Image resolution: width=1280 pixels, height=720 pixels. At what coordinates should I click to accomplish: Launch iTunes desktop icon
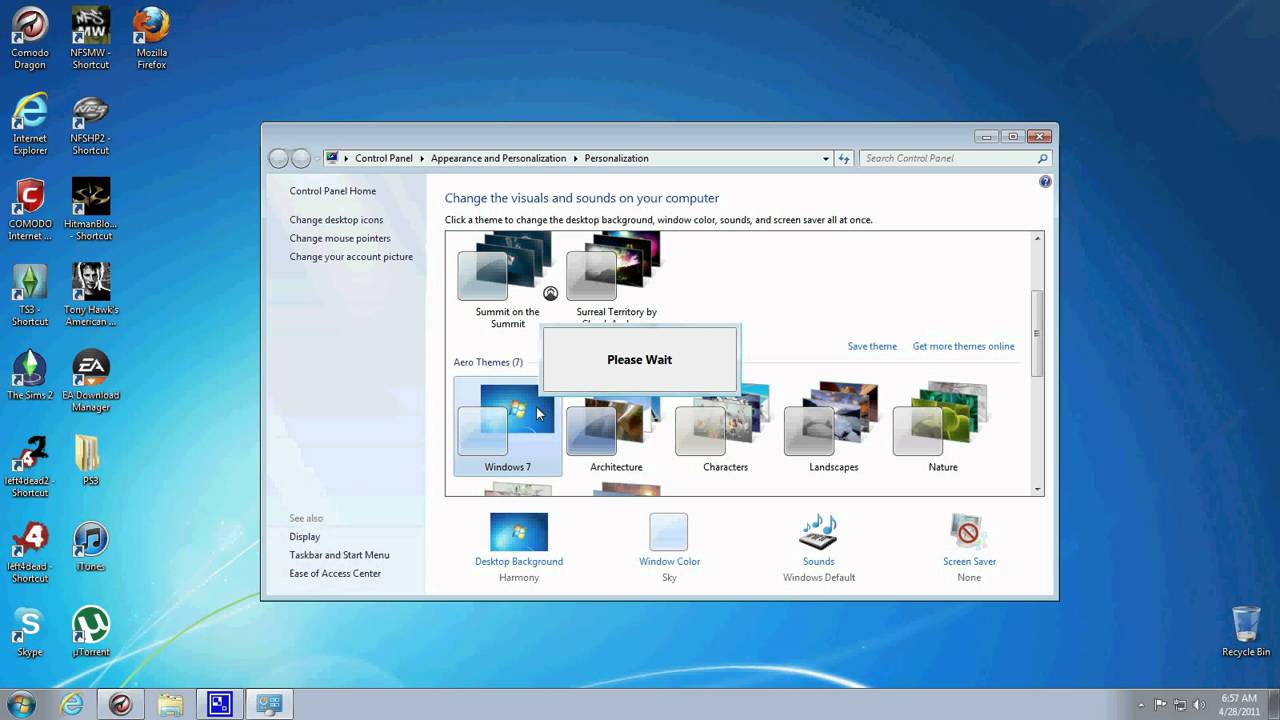90,547
